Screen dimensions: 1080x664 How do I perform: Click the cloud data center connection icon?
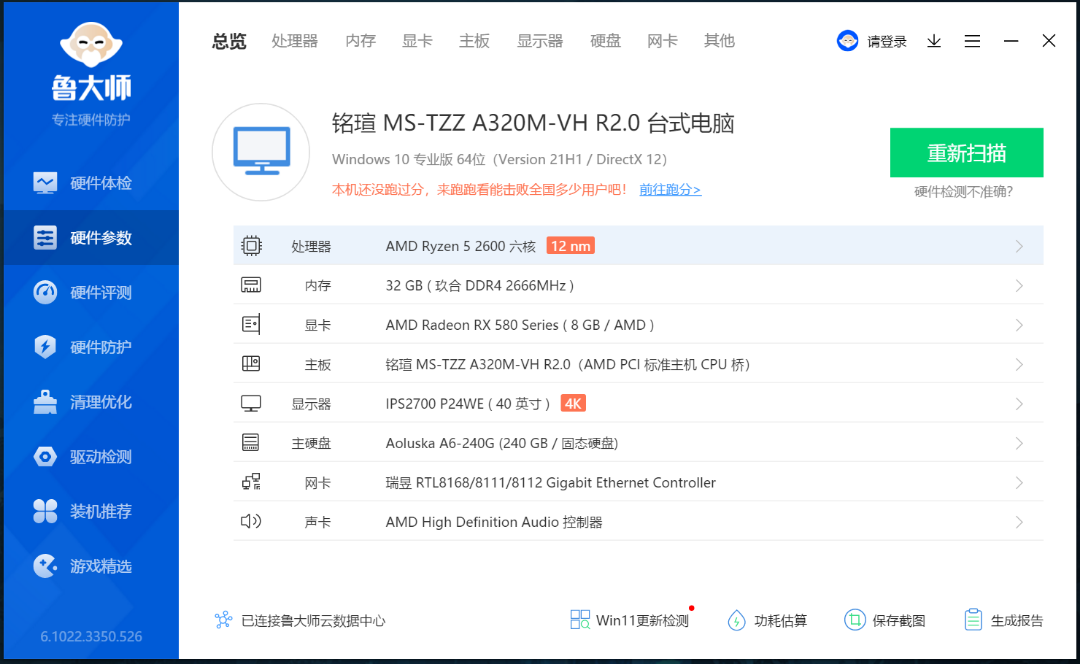tap(223, 620)
